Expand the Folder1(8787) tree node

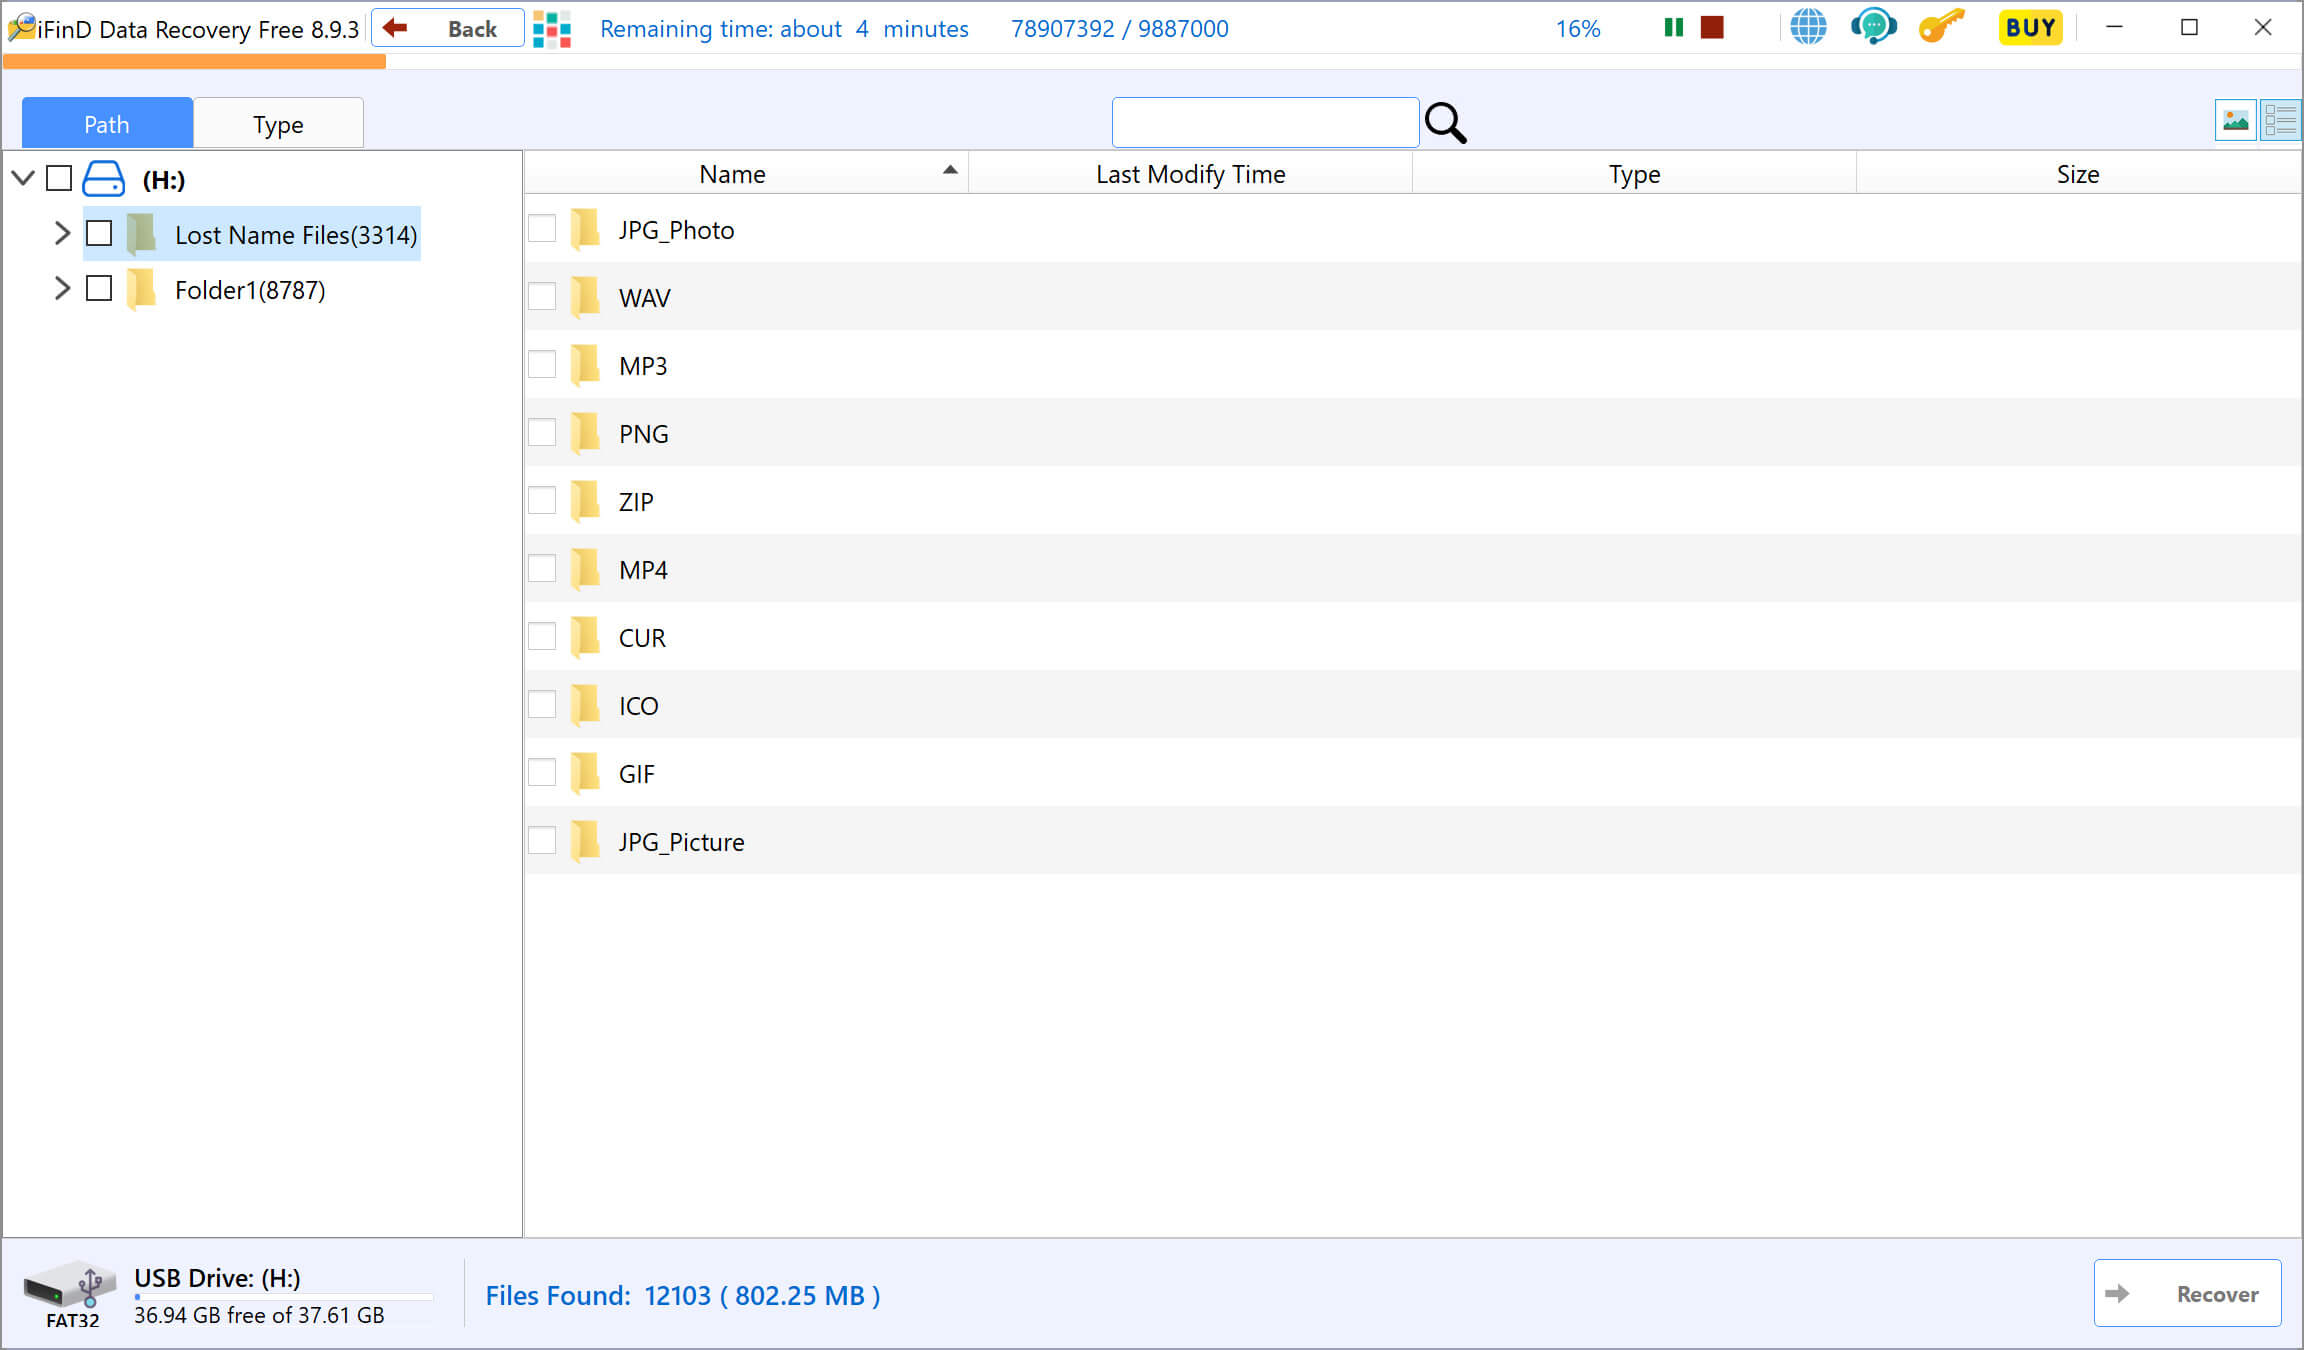pos(62,288)
